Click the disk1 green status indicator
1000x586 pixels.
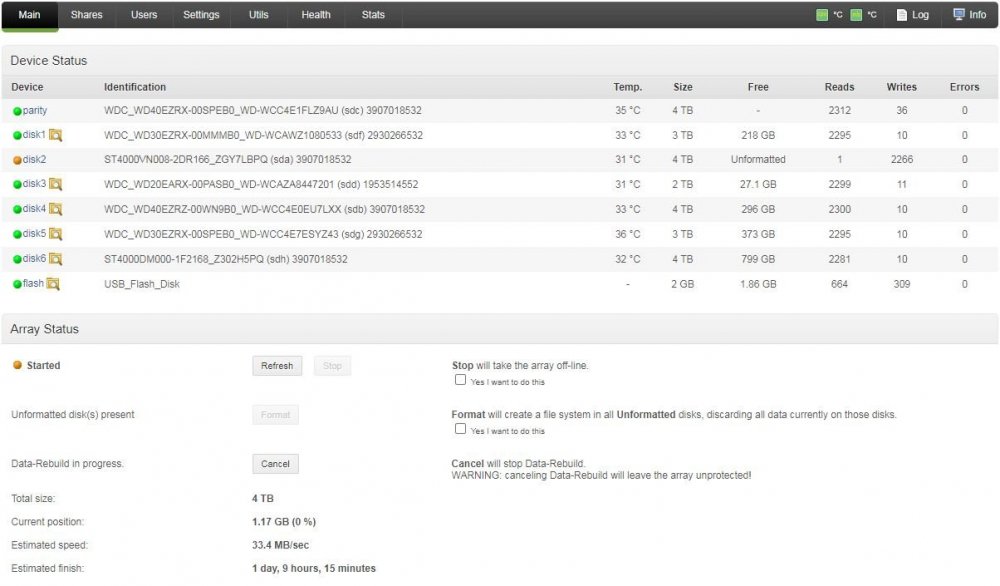pyautogui.click(x=17, y=135)
